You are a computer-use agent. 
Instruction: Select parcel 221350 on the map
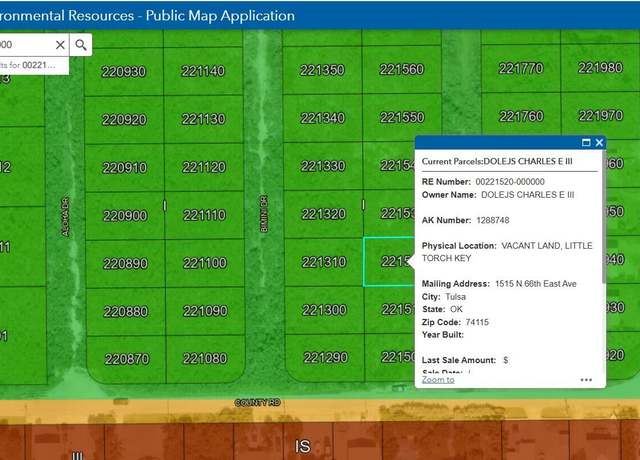point(322,70)
